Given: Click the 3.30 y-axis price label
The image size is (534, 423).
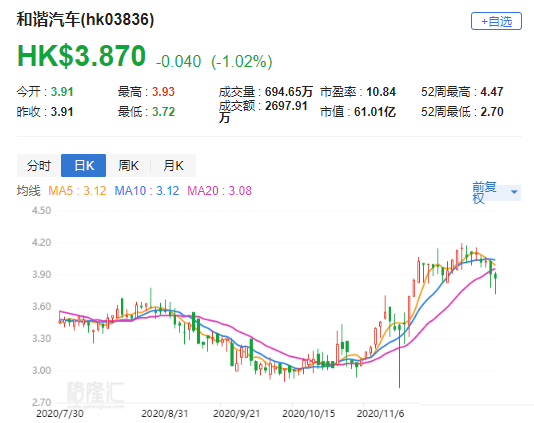Looking at the screenshot, I should [41, 339].
